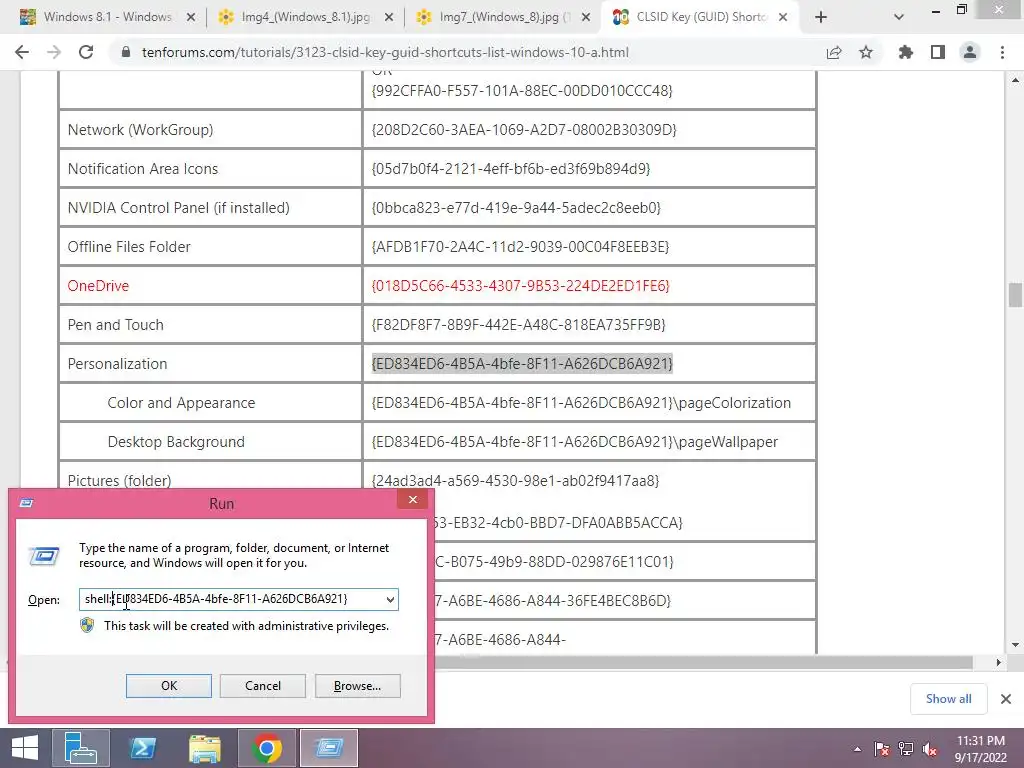
Task: Show hidden tray icons arrow
Action: point(857,749)
